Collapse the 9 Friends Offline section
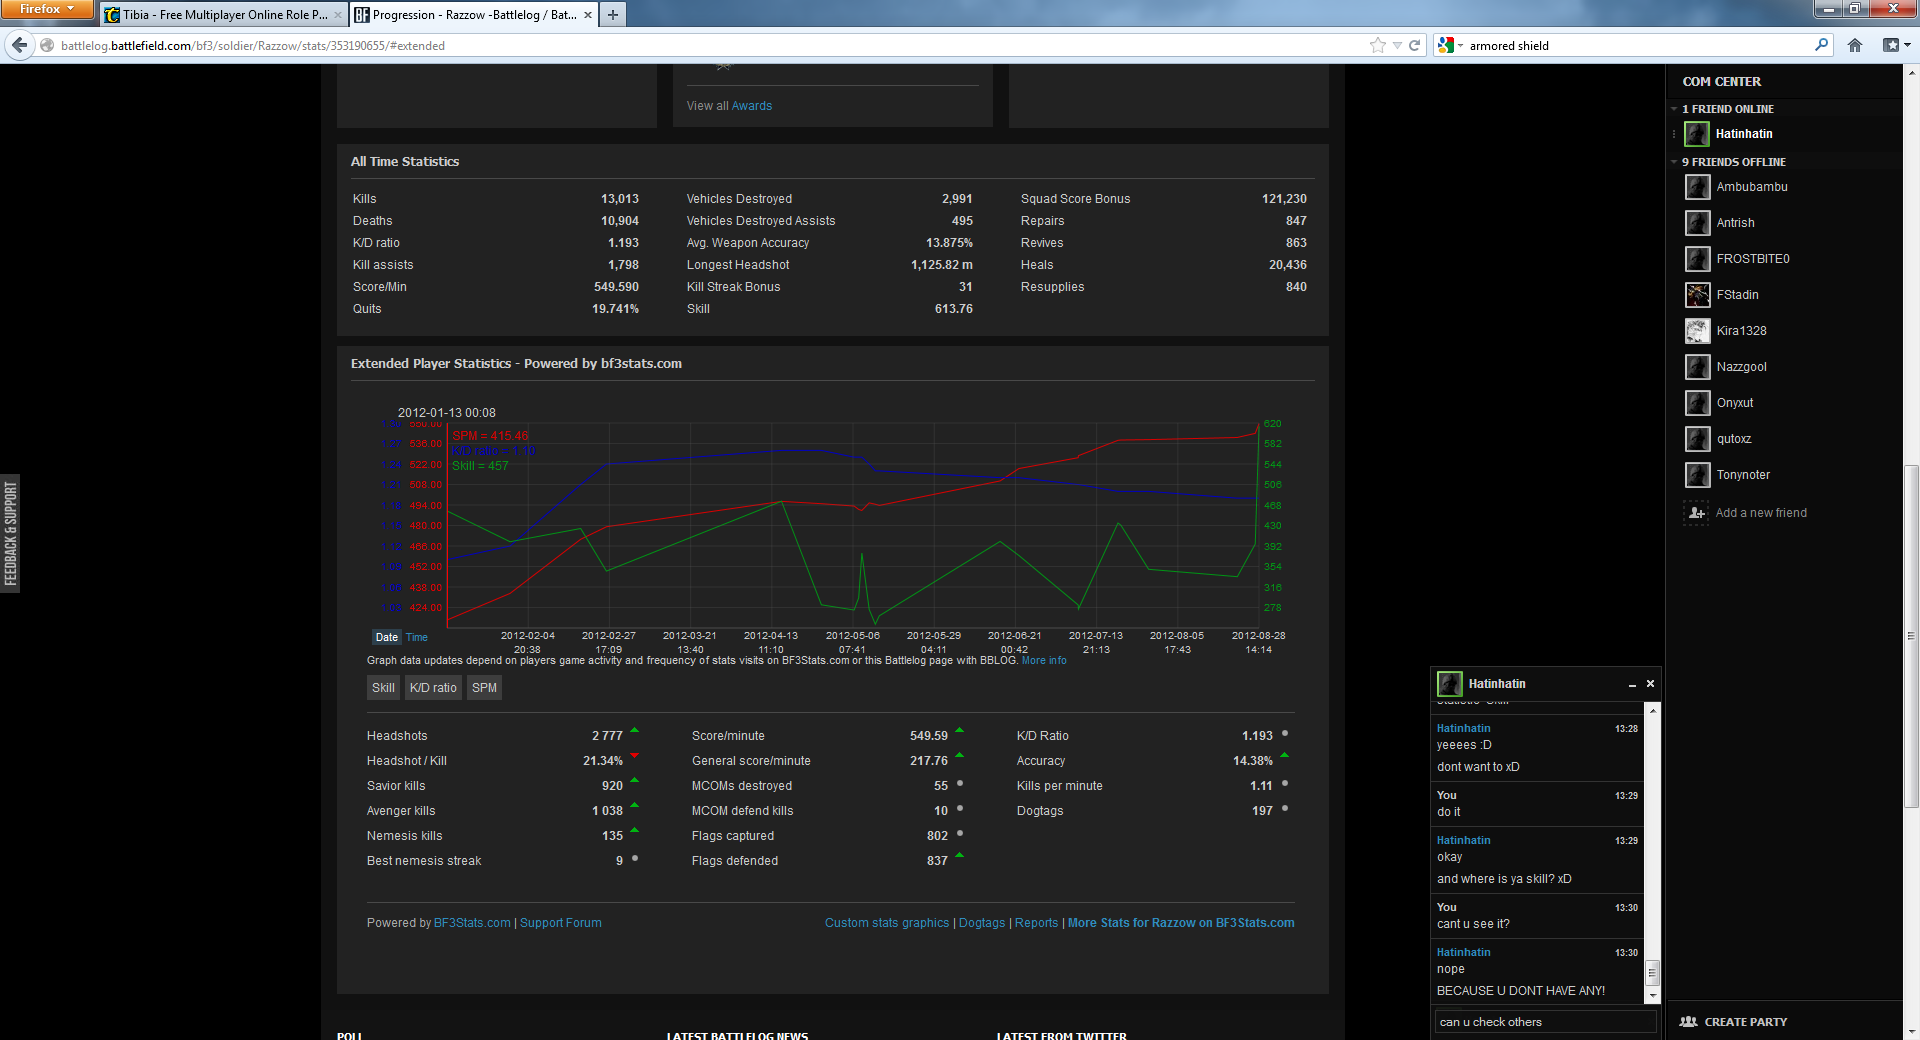The image size is (1920, 1040). 1674,162
